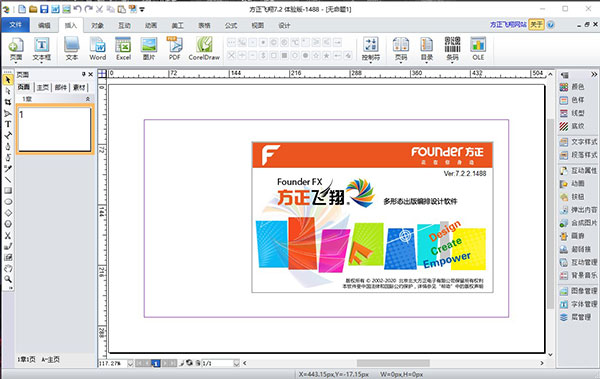
Task: Collapse the 1章 chapter section
Action: point(88,99)
